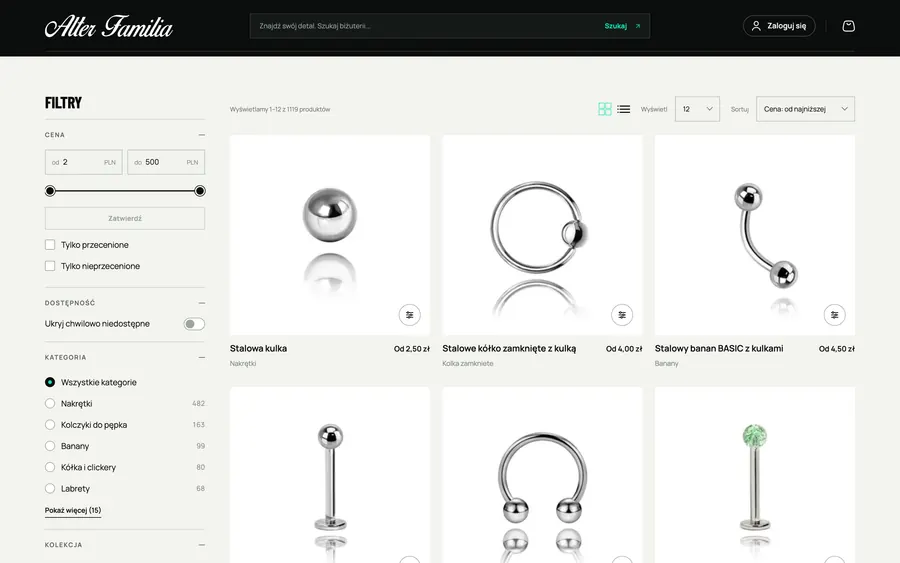Open variant options on Stalowy banan BASIC card
Screen dimensions: 900x563
834,314
